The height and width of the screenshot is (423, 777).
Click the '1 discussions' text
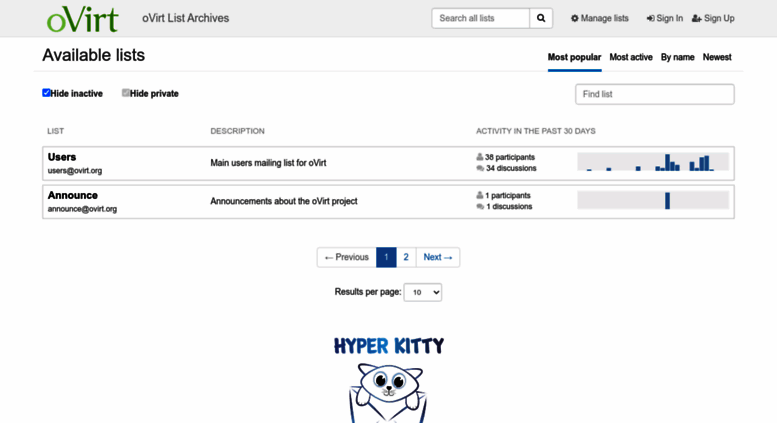click(509, 207)
